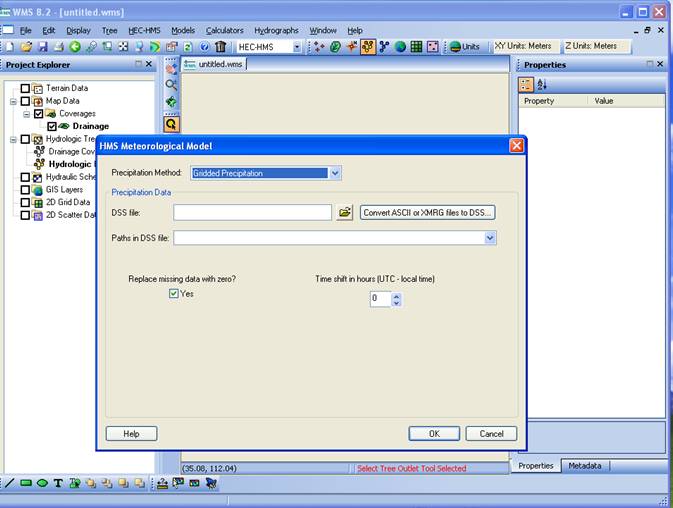Image resolution: width=673 pixels, height=508 pixels.
Task: Click the Units toolbar button
Action: click(x=464, y=46)
